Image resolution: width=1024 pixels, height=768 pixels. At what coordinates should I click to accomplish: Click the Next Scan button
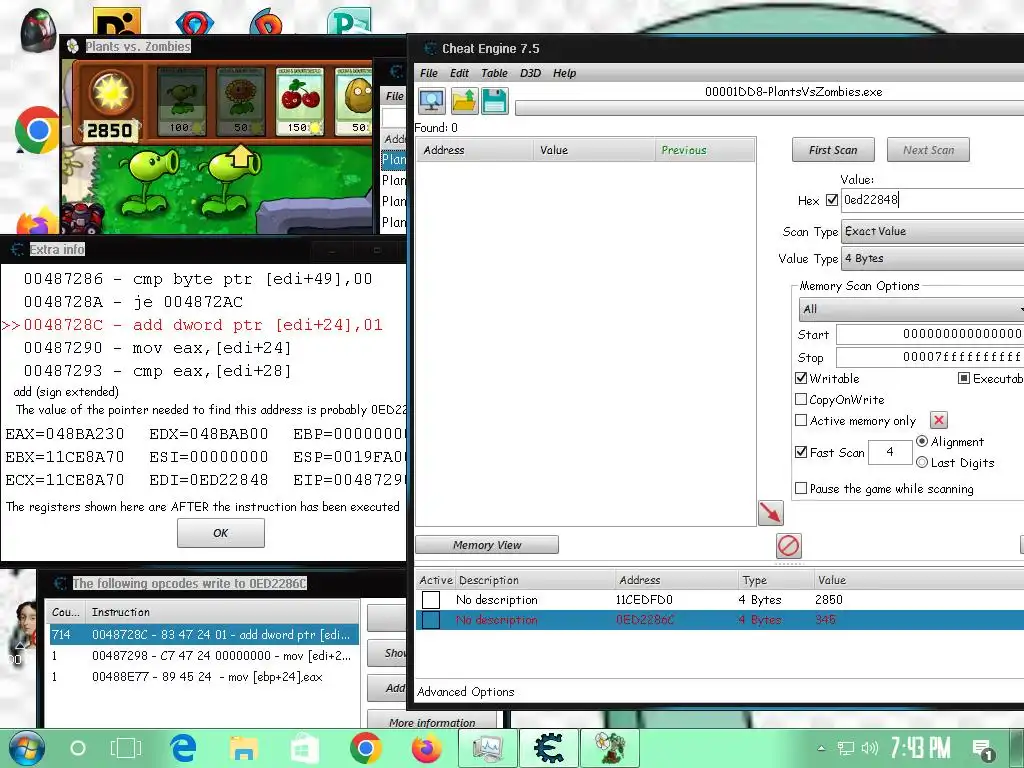coord(928,150)
